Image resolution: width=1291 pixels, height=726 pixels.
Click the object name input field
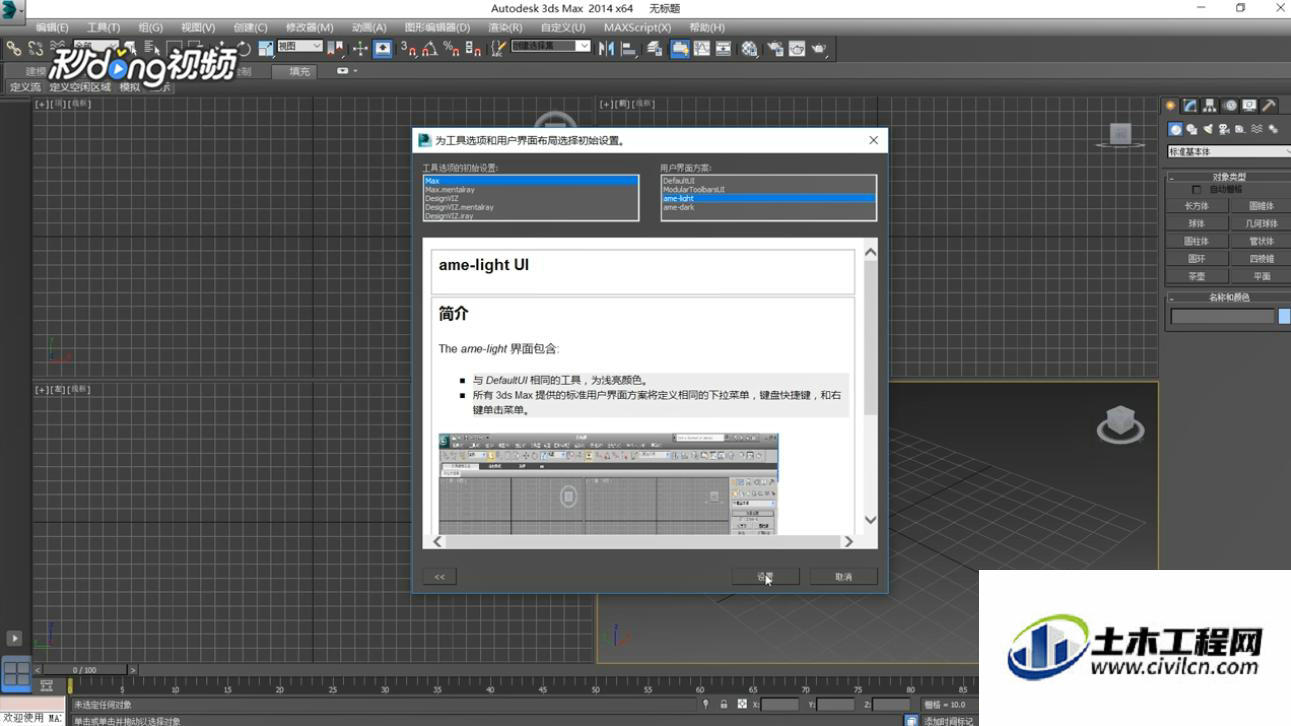tap(1223, 316)
